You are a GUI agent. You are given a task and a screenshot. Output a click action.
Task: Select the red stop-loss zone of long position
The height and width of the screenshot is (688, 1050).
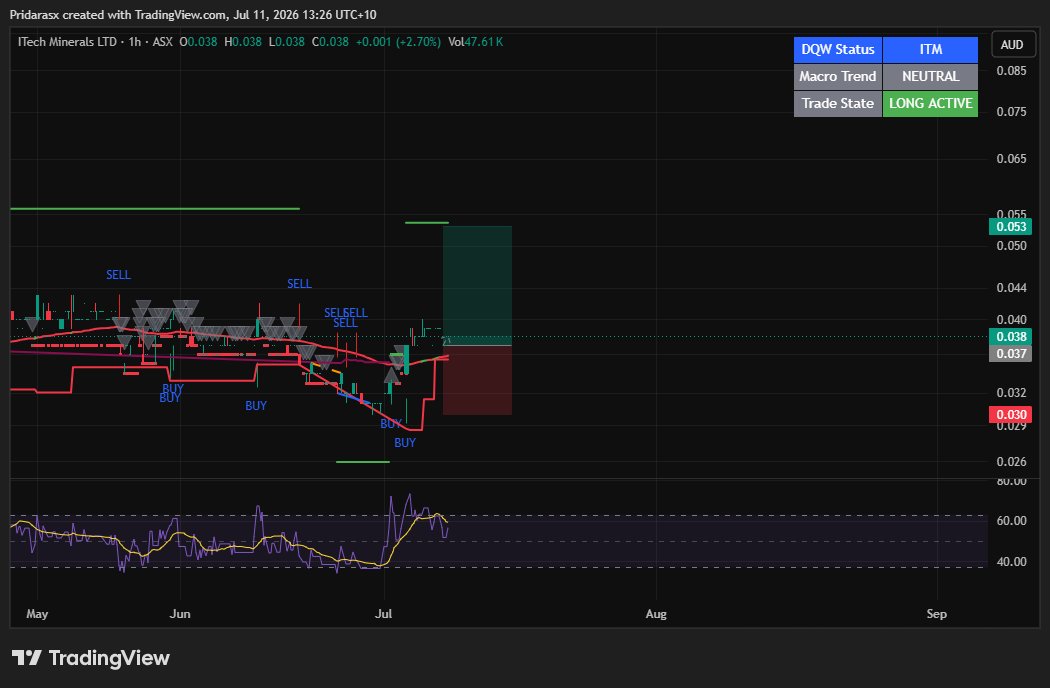477,381
